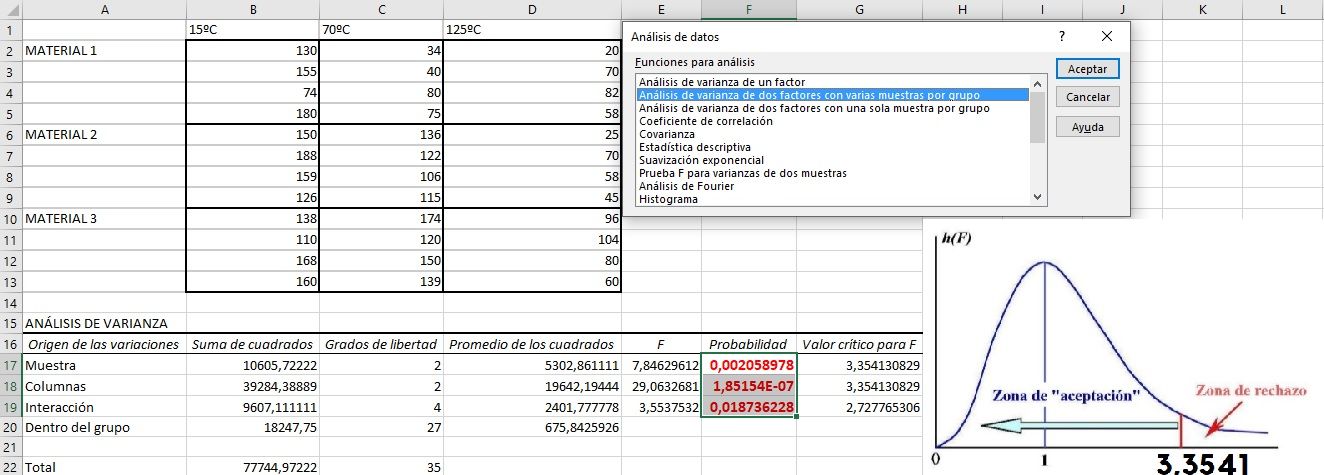This screenshot has height=475, width=1324.
Task: Click probability cell 0,002058978
Action: (749, 365)
